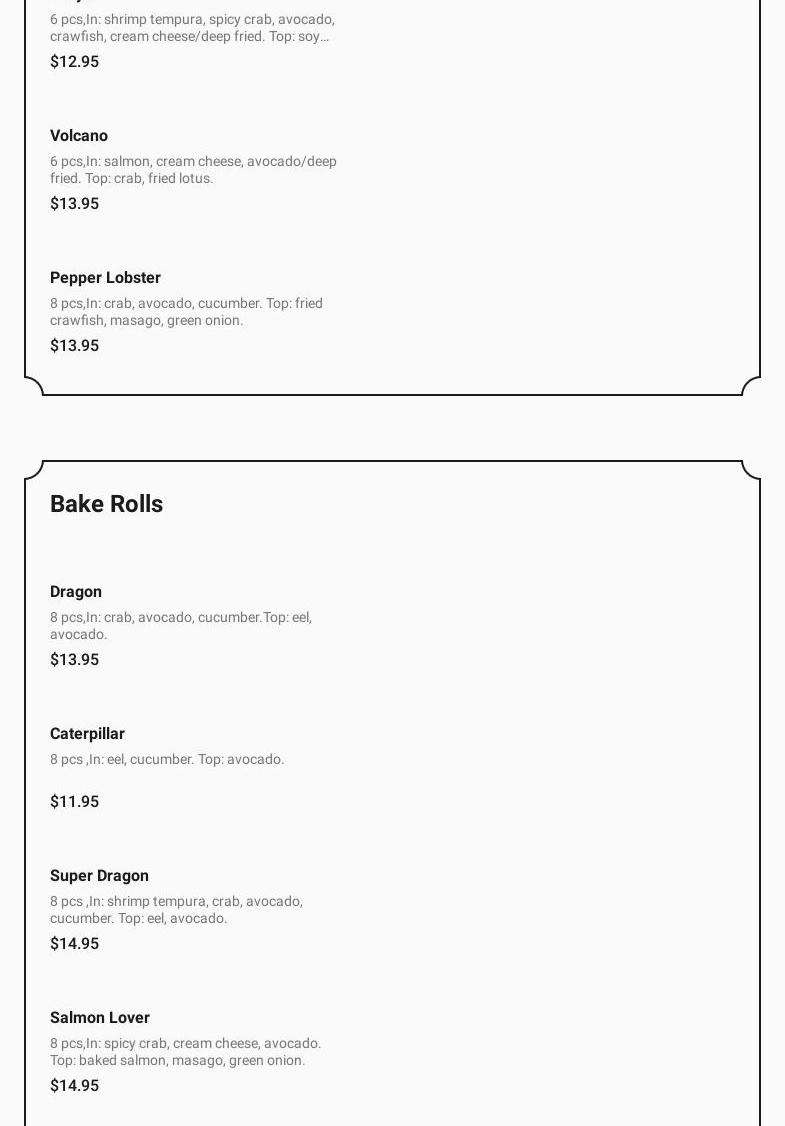Click Salmon Lover's $14.95 price
The height and width of the screenshot is (1126, 785).
74,1086
